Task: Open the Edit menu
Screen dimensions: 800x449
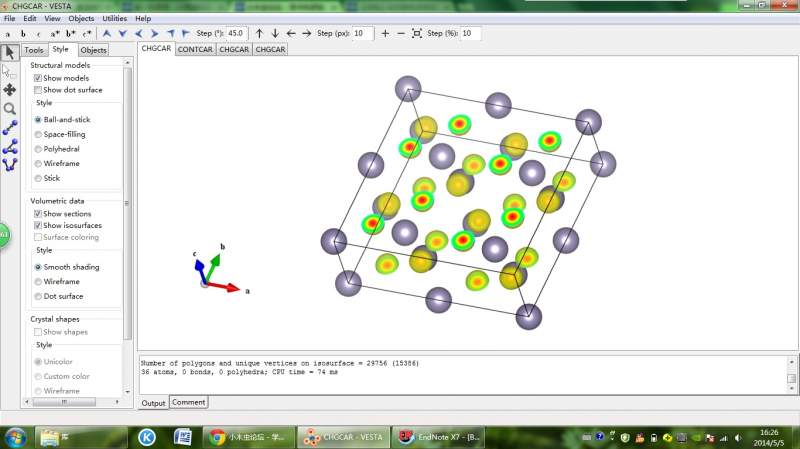Action: tap(30, 18)
